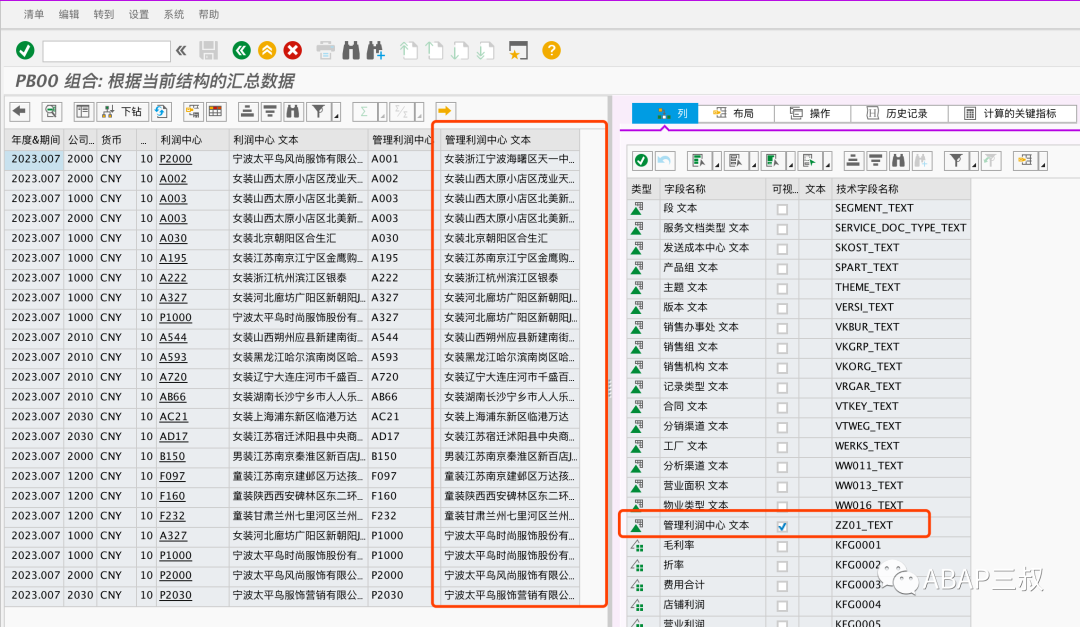This screenshot has height=627, width=1080.
Task: Uncheck the 管理利润中心 文本 visible checkbox
Action: click(x=782, y=526)
